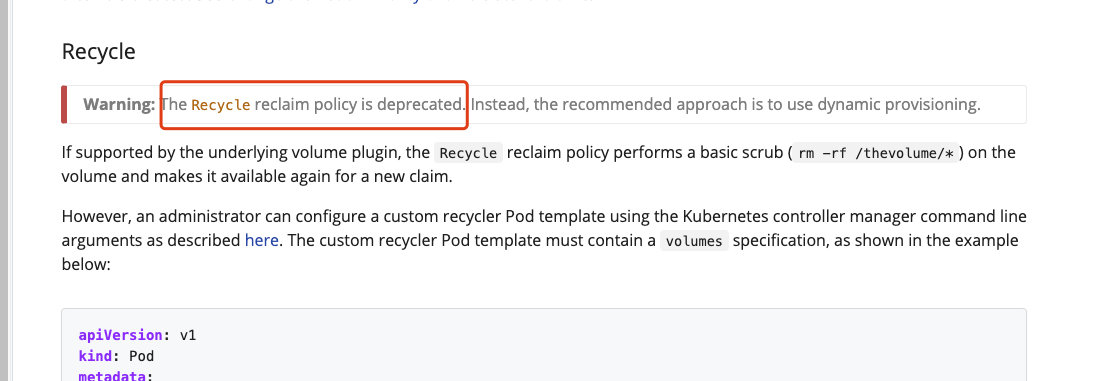
Task: Click the "Pod" value in code block
Action: click(141, 356)
